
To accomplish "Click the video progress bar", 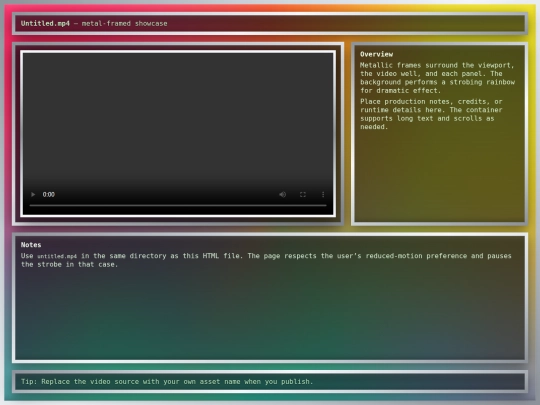I will [178, 205].
